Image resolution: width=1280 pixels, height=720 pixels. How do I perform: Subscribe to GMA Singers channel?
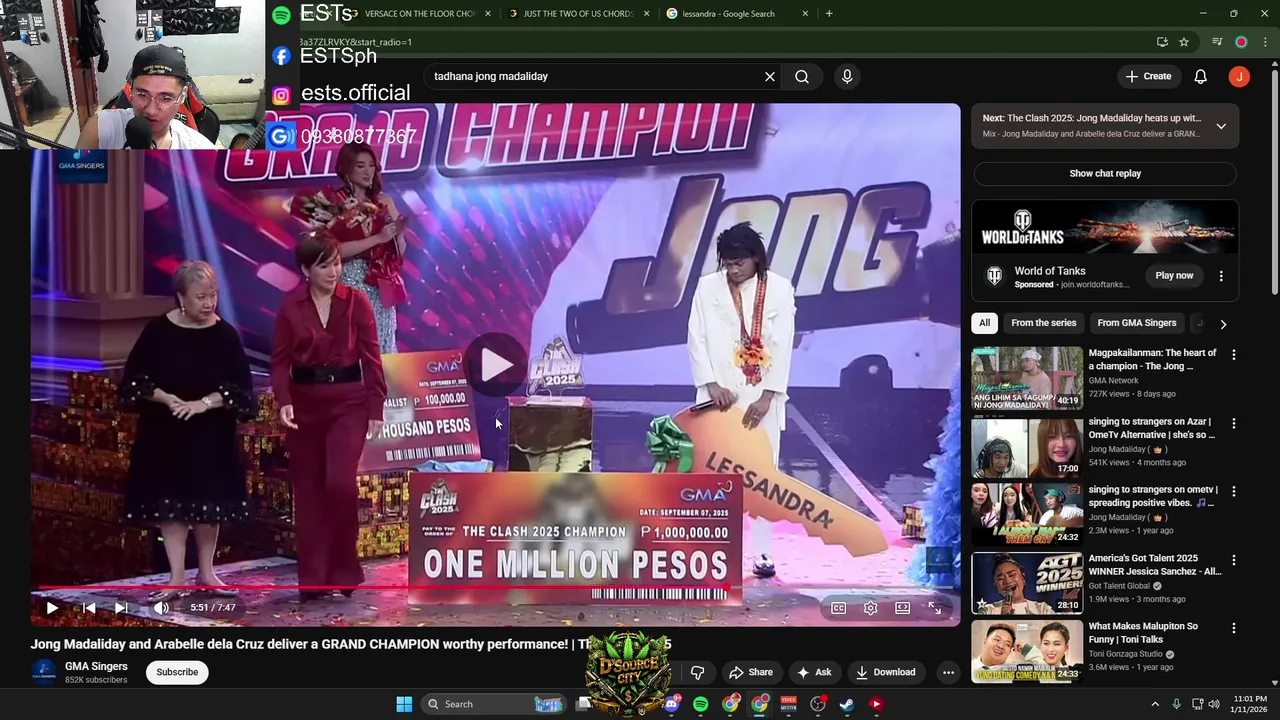pyautogui.click(x=177, y=672)
